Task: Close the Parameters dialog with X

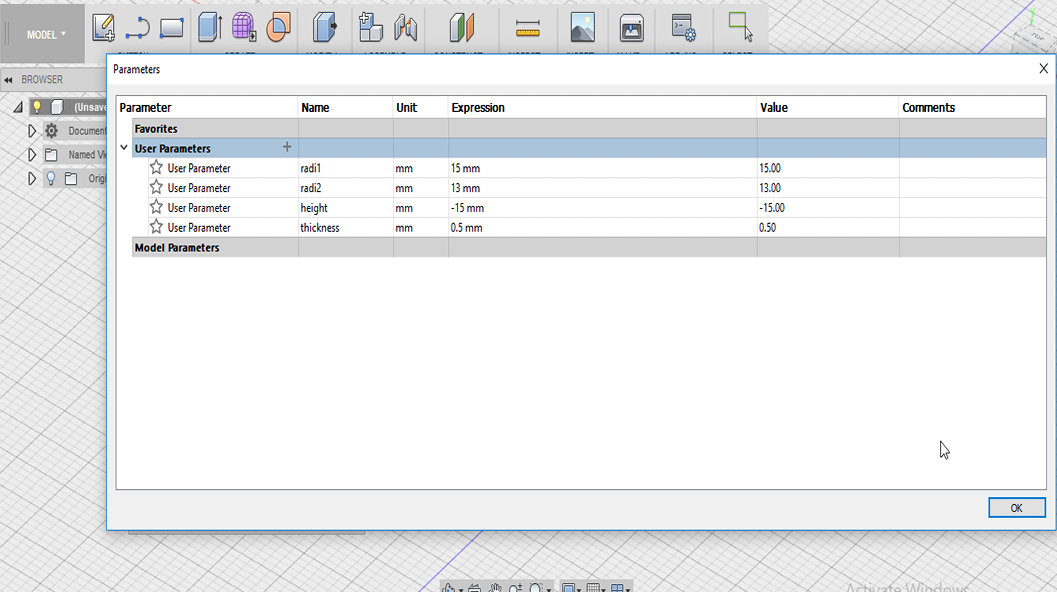Action: (x=1044, y=69)
